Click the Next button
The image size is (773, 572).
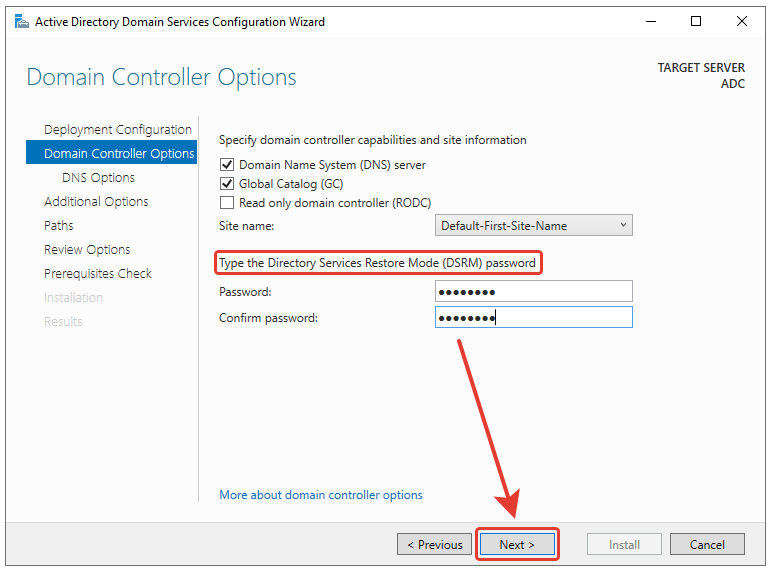pos(516,545)
